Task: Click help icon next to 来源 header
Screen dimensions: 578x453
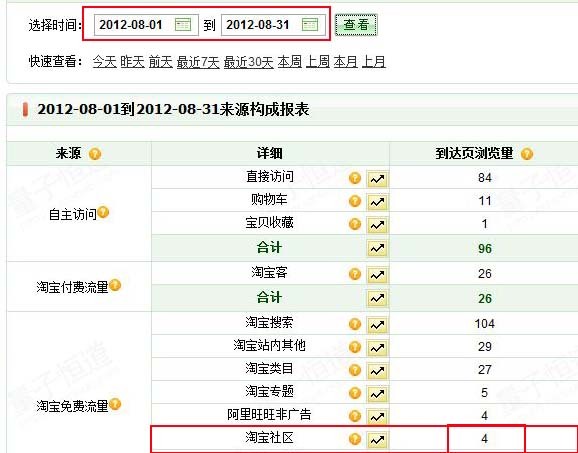Action: point(95,153)
